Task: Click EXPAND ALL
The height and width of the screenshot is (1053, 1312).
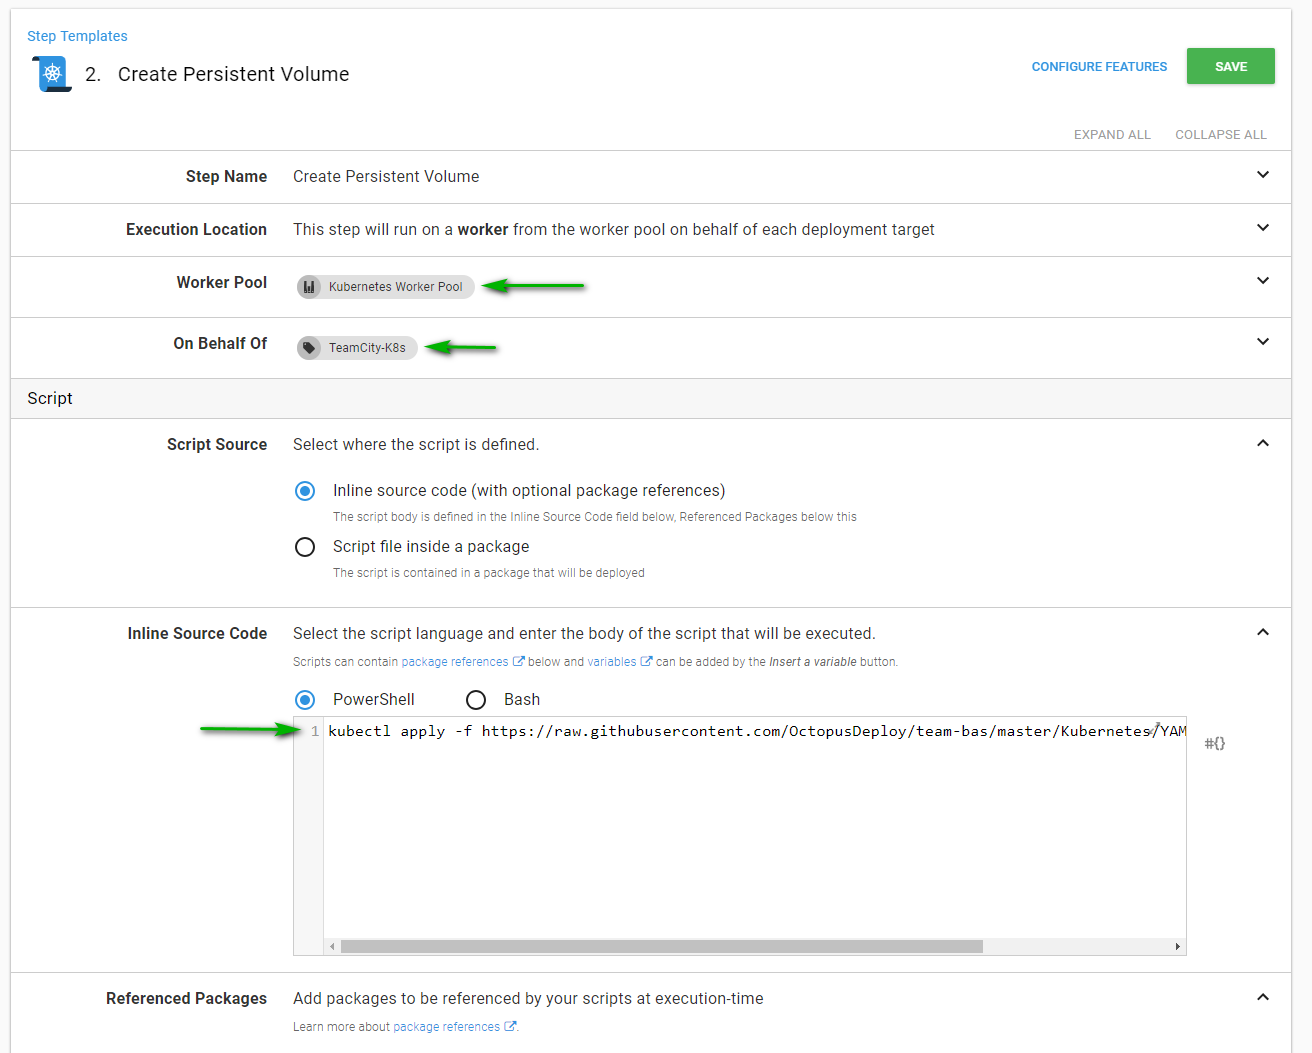Action: 1112,134
